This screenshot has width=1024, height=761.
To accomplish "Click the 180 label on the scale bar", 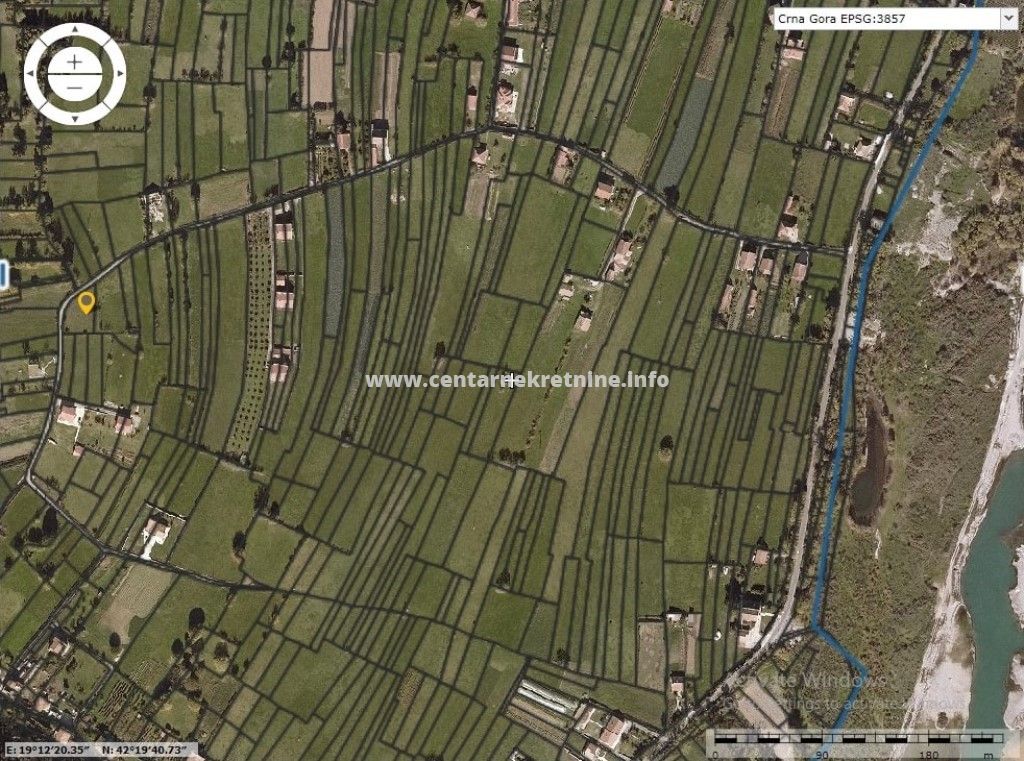I will click(x=932, y=754).
